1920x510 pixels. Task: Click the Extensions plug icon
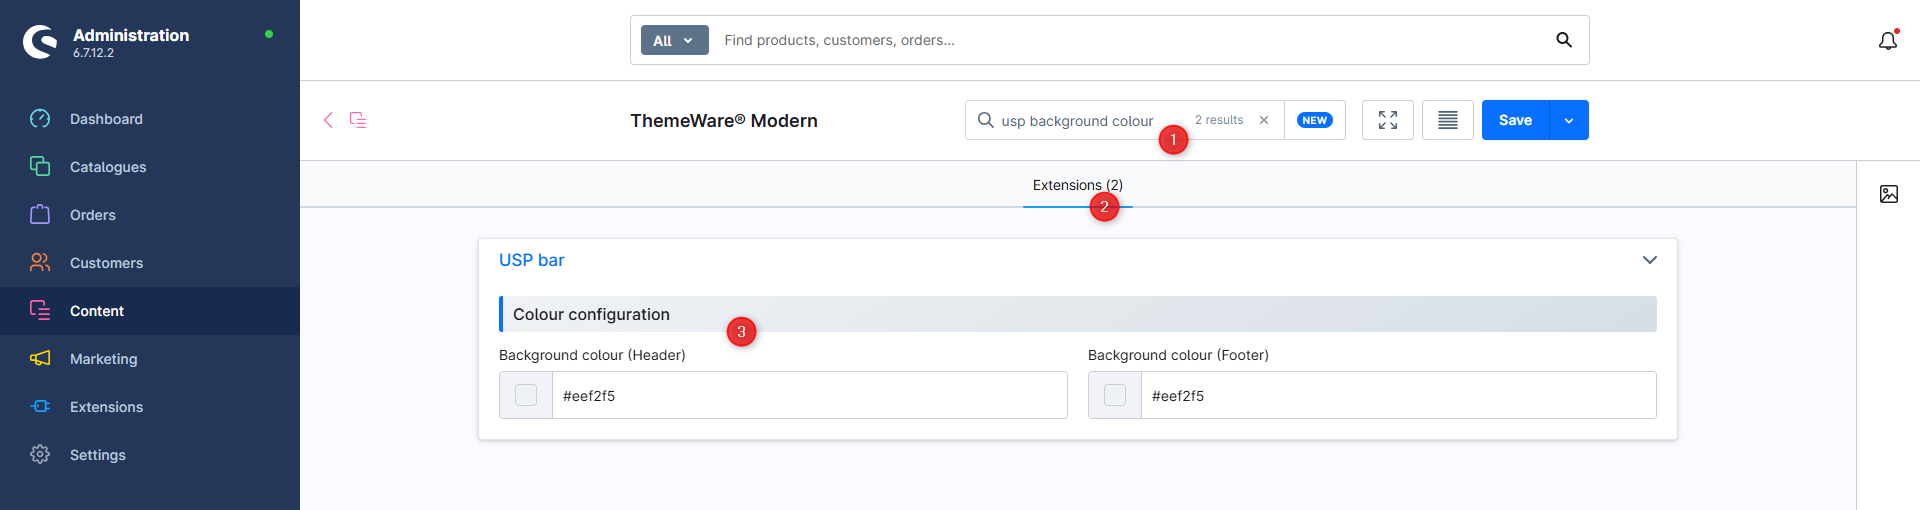pos(40,406)
